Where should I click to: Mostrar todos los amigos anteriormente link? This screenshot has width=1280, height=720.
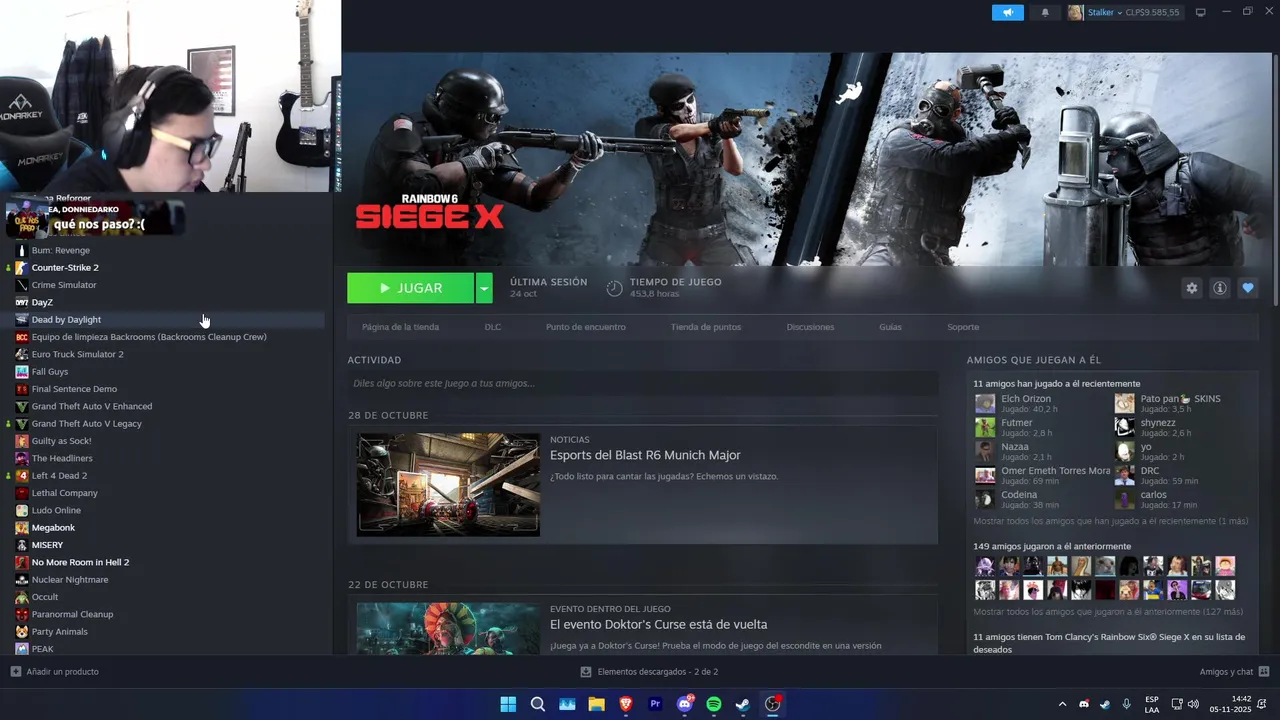pos(1108,611)
